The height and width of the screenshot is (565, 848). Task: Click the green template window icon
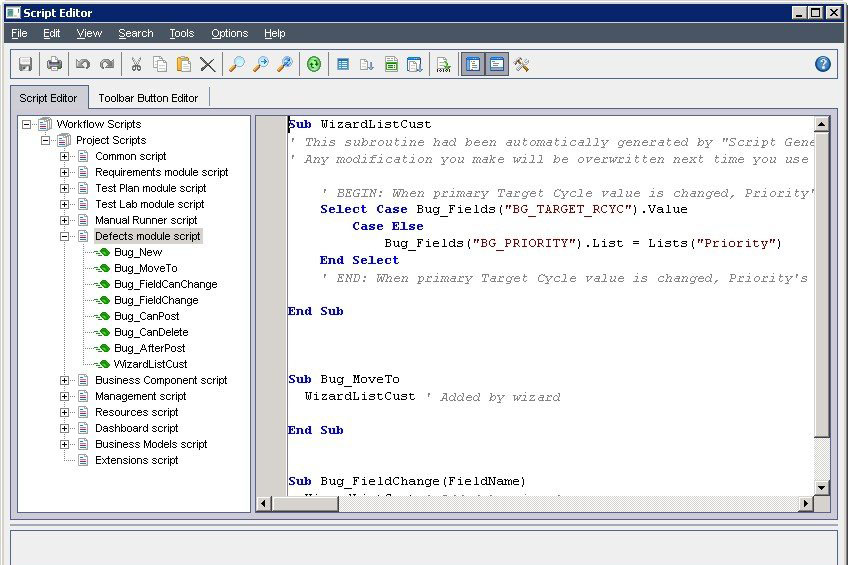click(x=391, y=64)
